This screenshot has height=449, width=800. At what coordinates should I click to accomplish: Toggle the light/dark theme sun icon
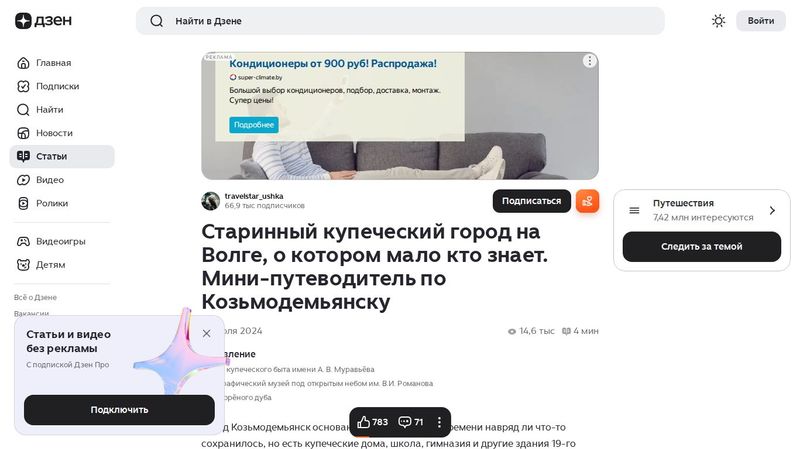click(718, 21)
